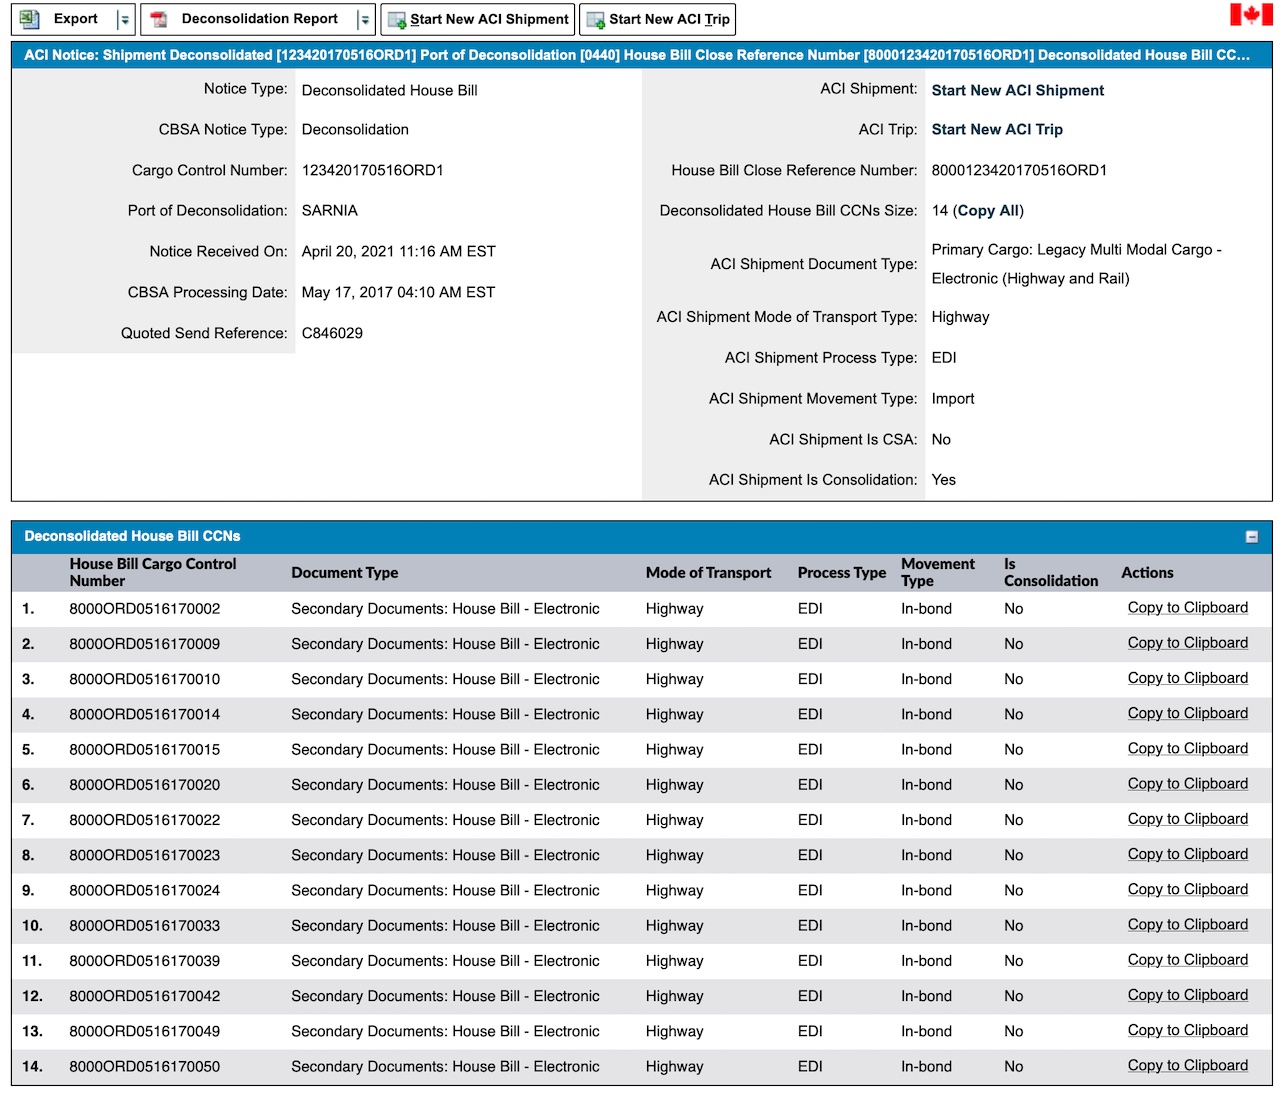The height and width of the screenshot is (1093, 1280).
Task: Copy CCN 8000ORD0516170020 to clipboard
Action: (1188, 784)
